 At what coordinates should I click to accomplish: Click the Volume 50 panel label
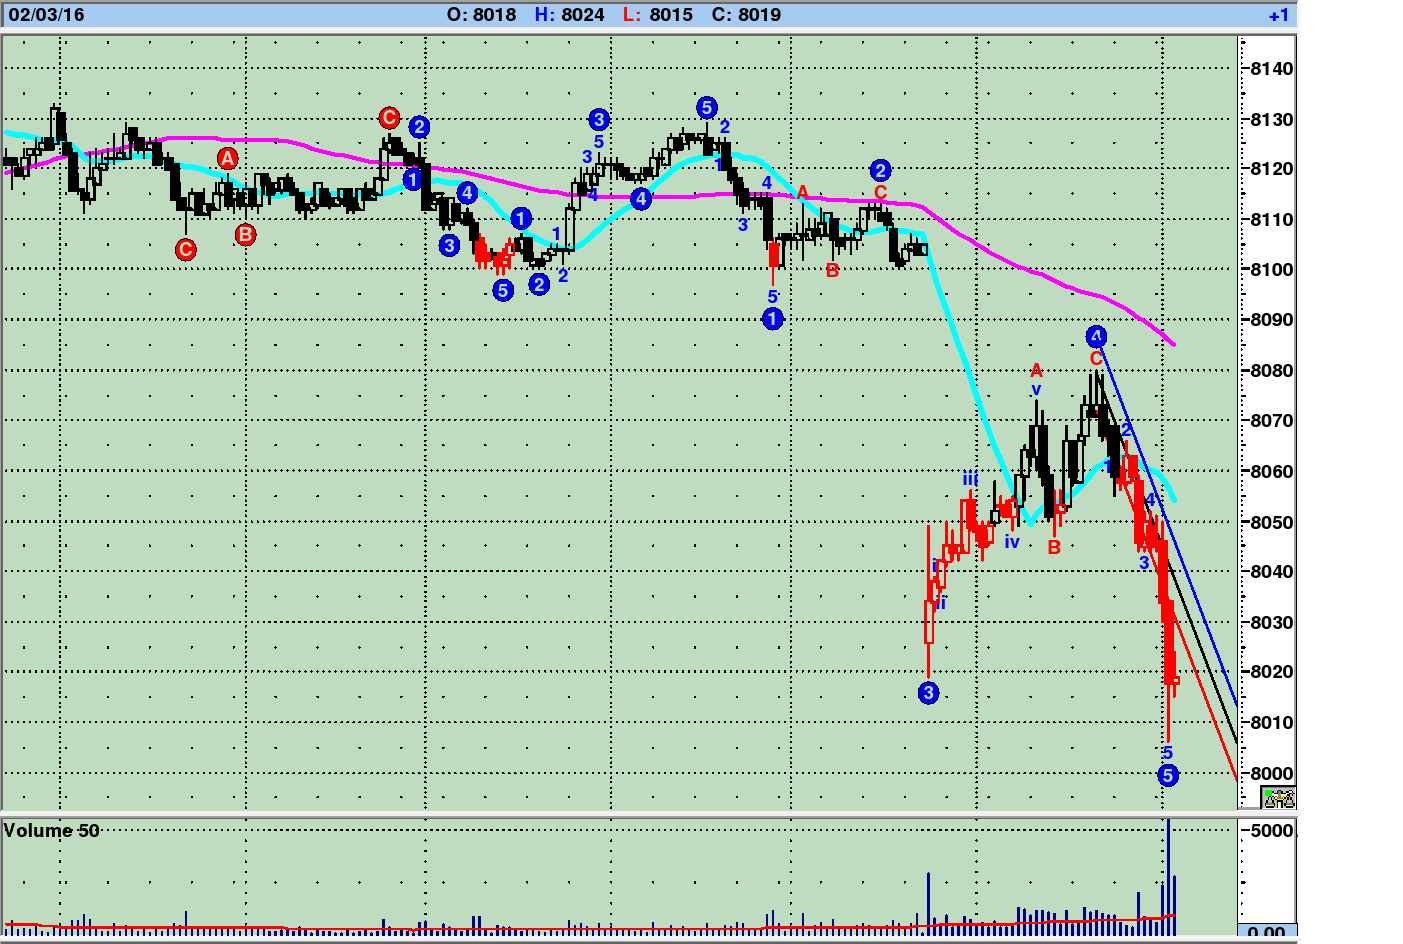52,831
